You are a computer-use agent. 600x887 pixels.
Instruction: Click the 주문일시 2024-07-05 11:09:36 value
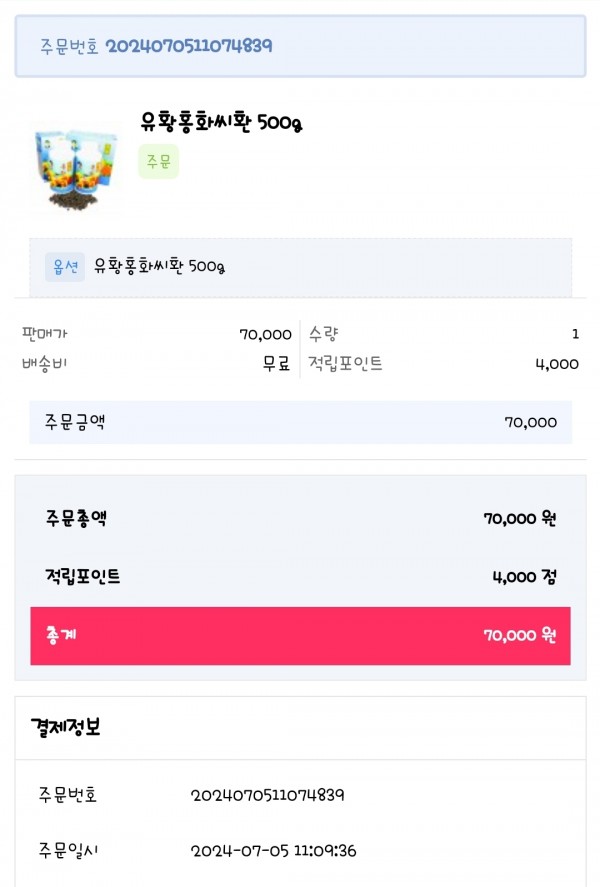tap(273, 851)
